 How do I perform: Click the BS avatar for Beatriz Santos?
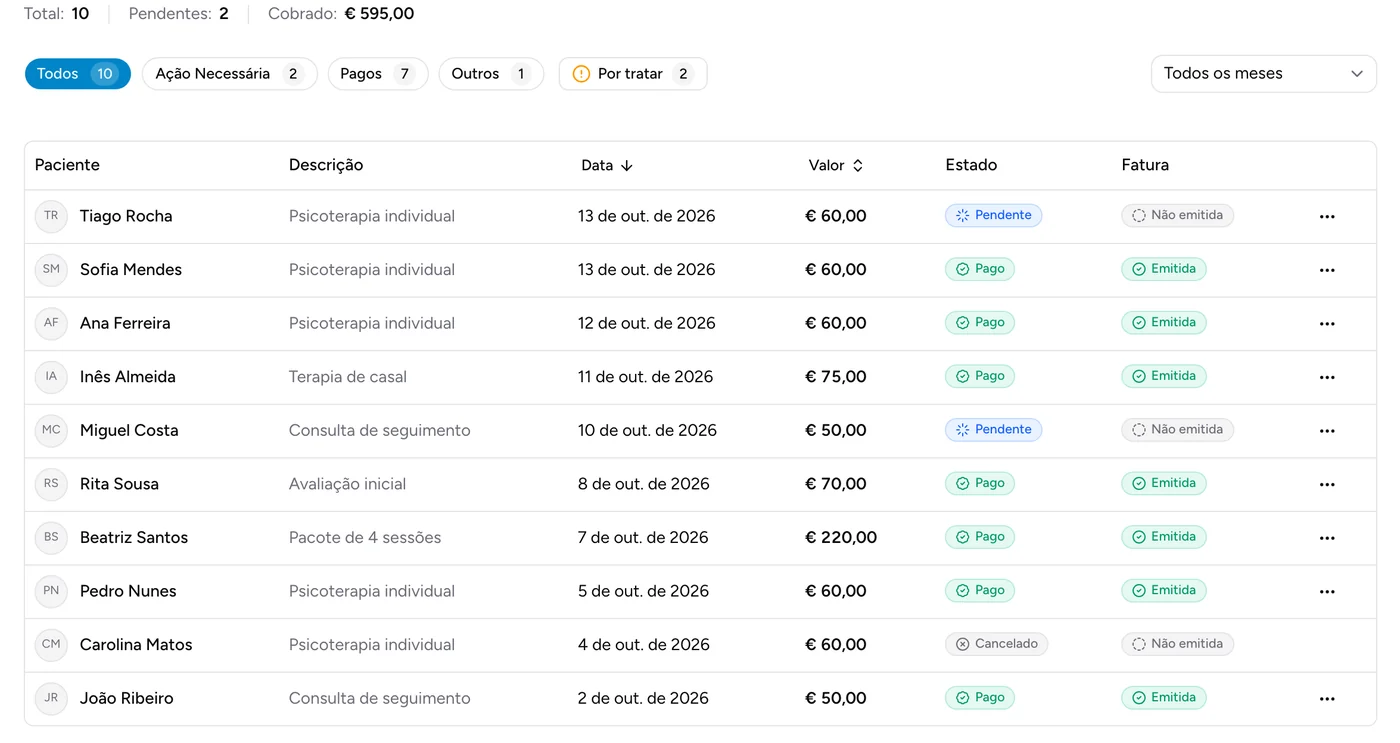[x=51, y=537]
